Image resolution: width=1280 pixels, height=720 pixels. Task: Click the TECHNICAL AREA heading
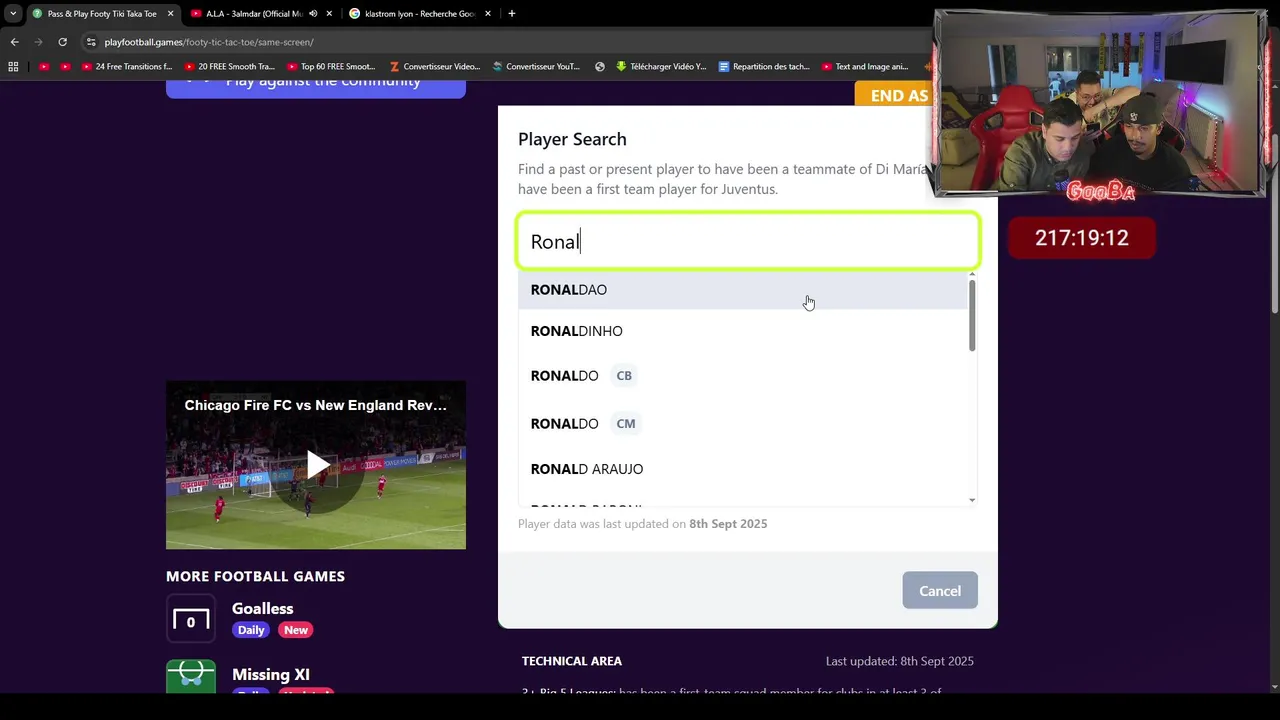pyautogui.click(x=572, y=661)
